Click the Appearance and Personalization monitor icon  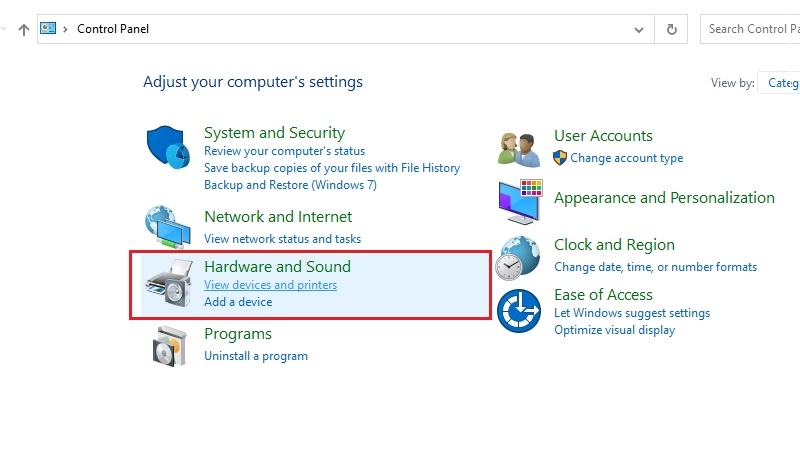(519, 201)
